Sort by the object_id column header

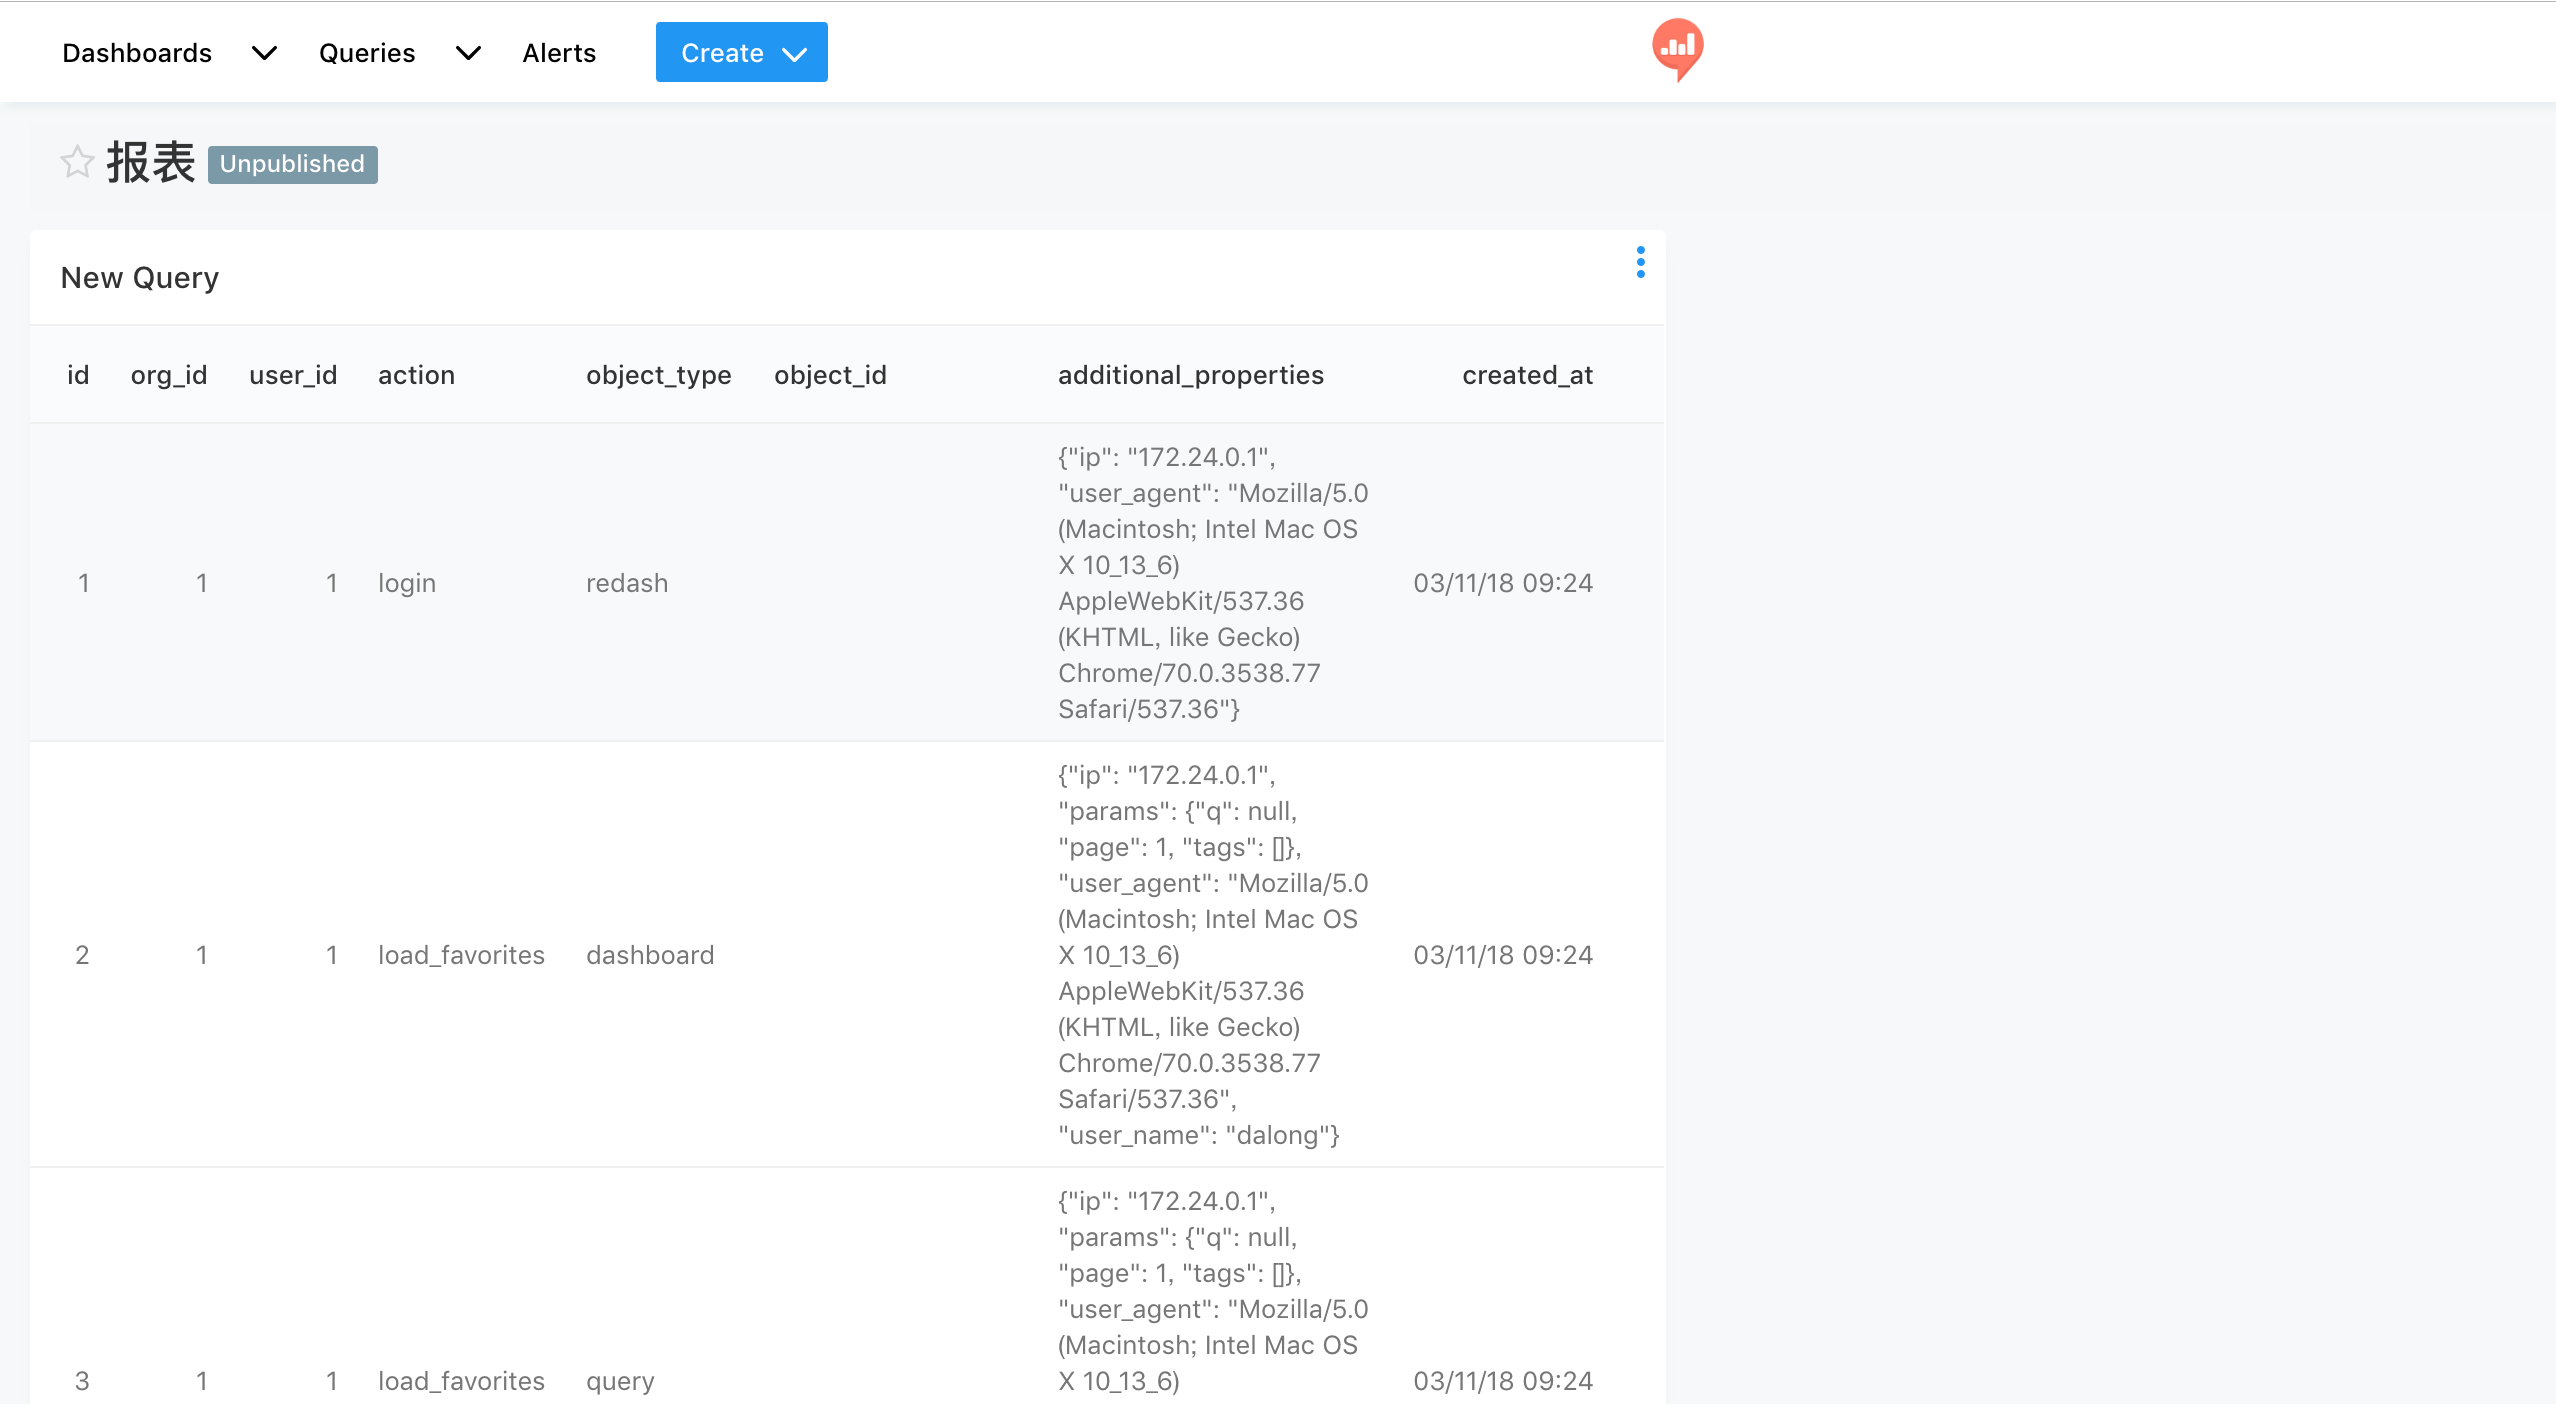click(830, 375)
